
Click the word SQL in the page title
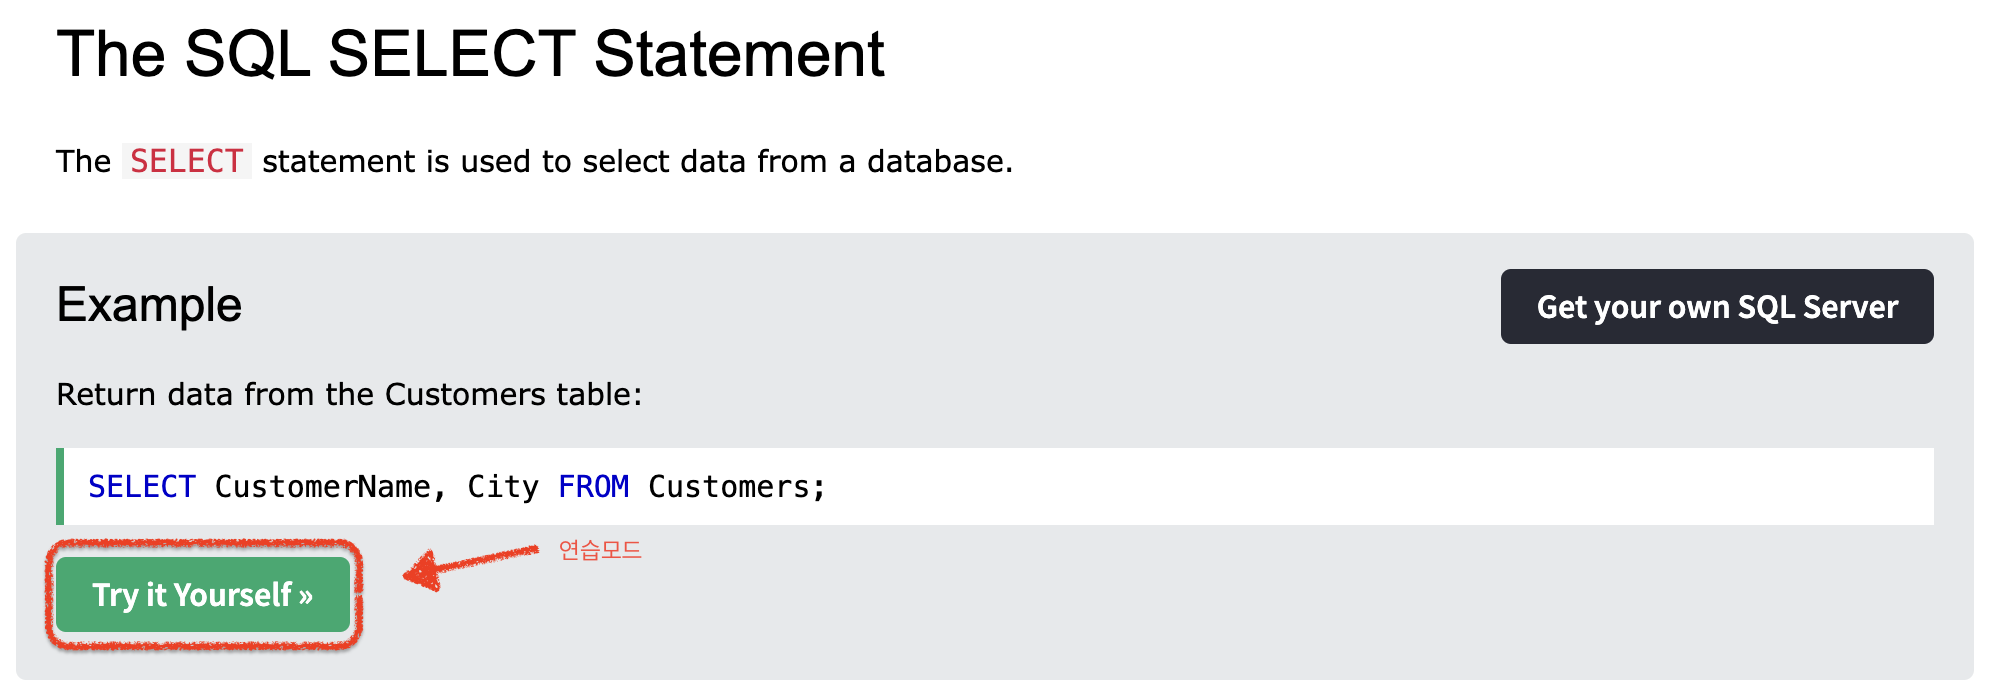click(x=247, y=54)
